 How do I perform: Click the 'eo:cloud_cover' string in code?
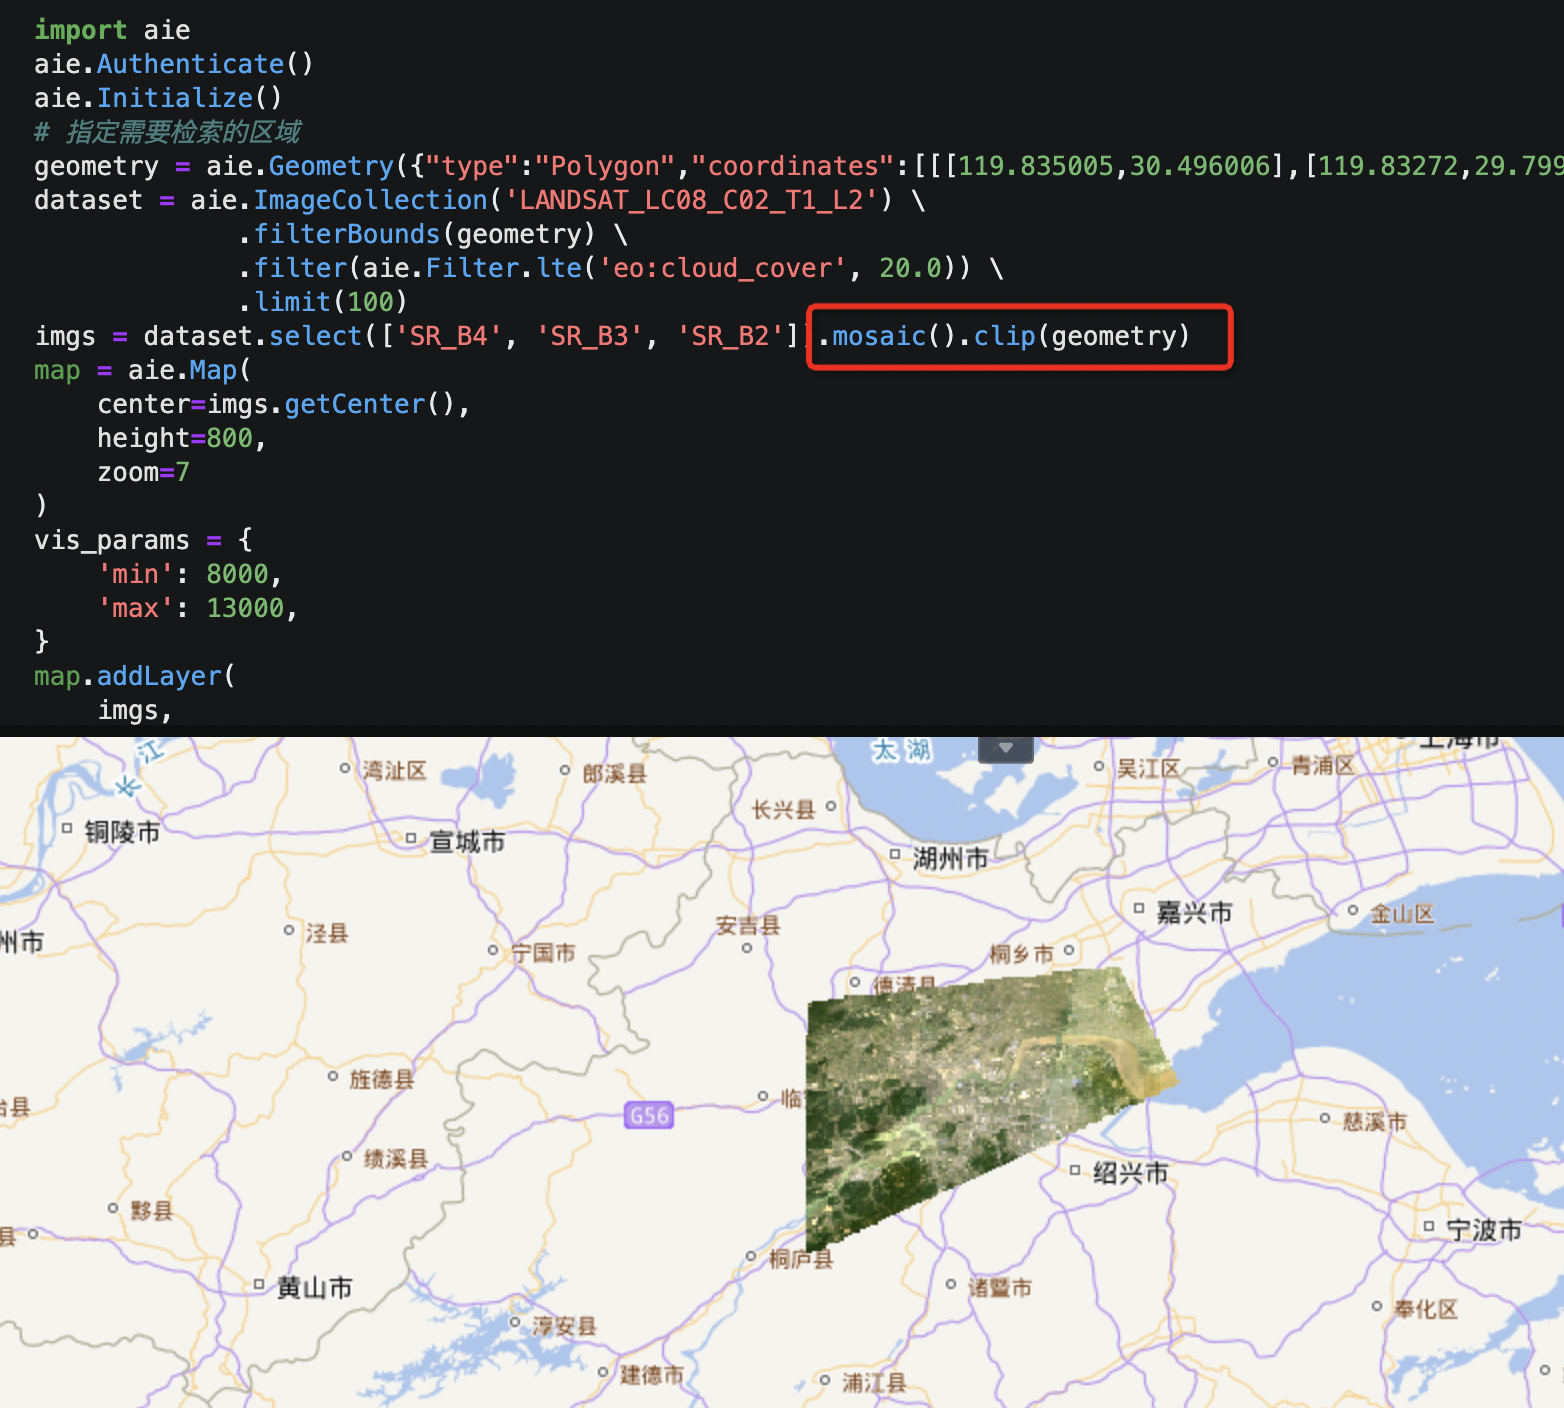722,268
